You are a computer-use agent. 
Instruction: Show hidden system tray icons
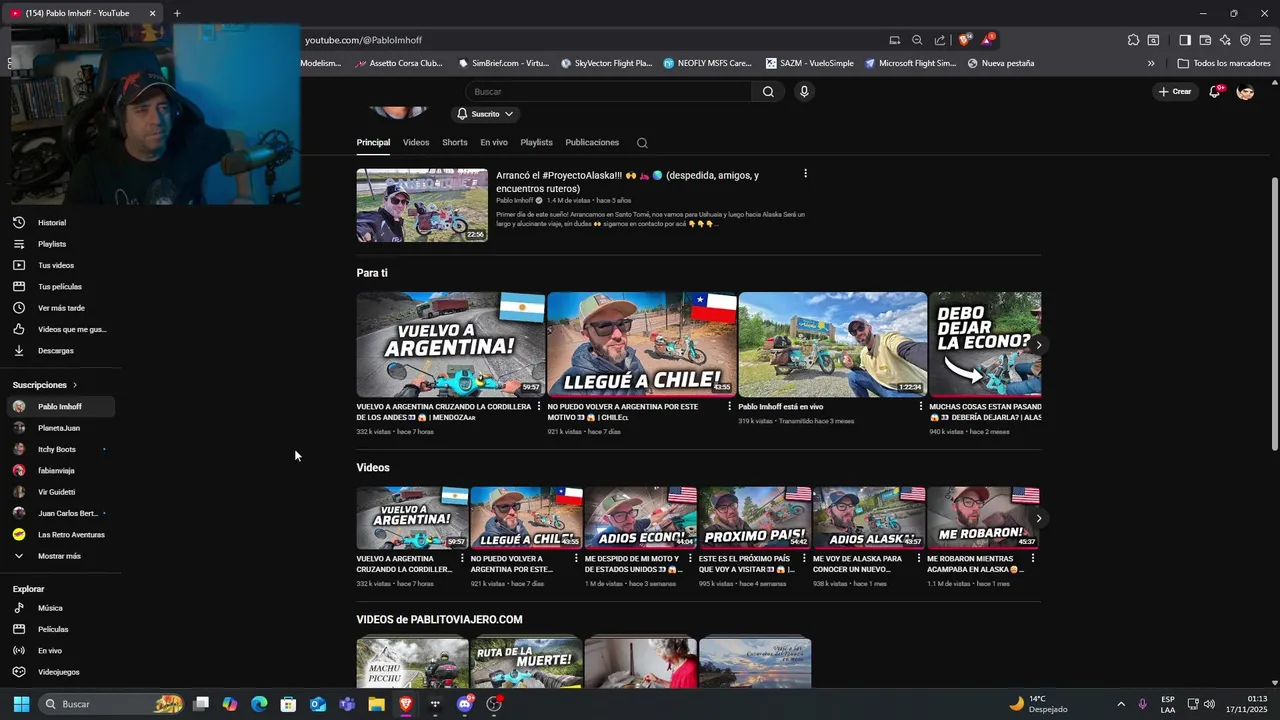click(x=1120, y=704)
